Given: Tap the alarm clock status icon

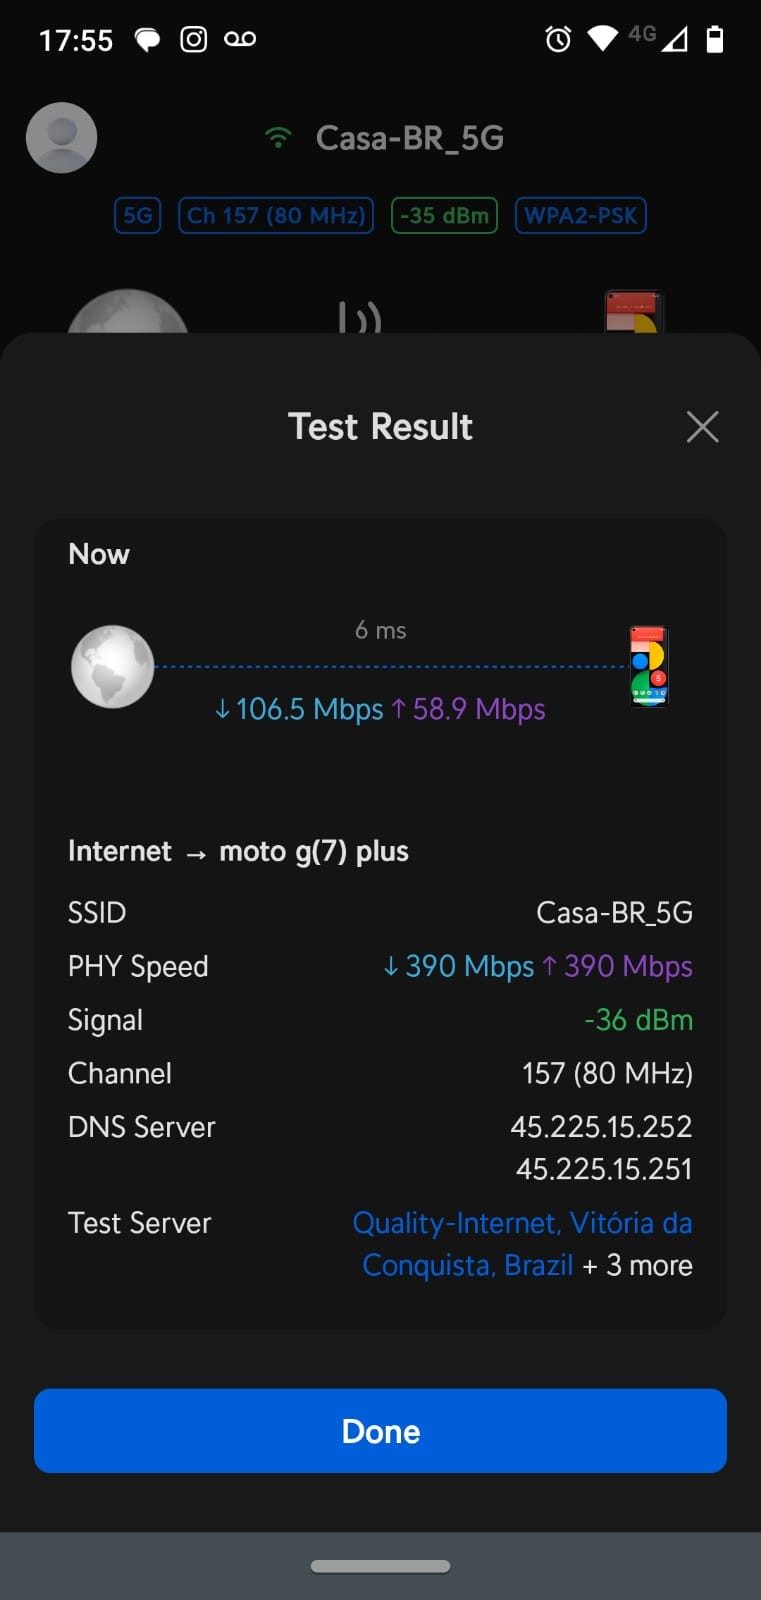Looking at the screenshot, I should click(558, 39).
